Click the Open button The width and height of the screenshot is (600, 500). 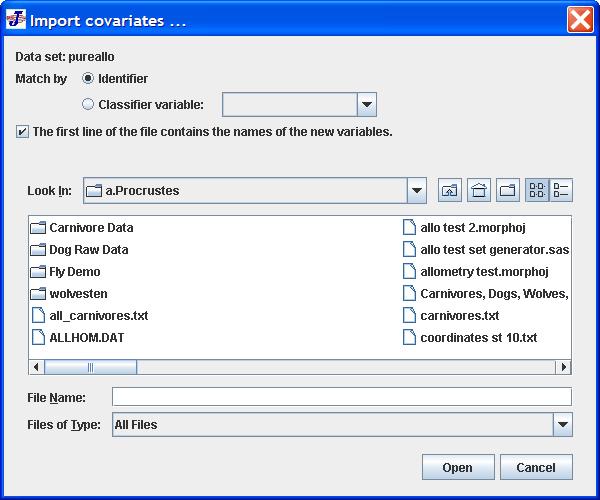pyautogui.click(x=458, y=467)
